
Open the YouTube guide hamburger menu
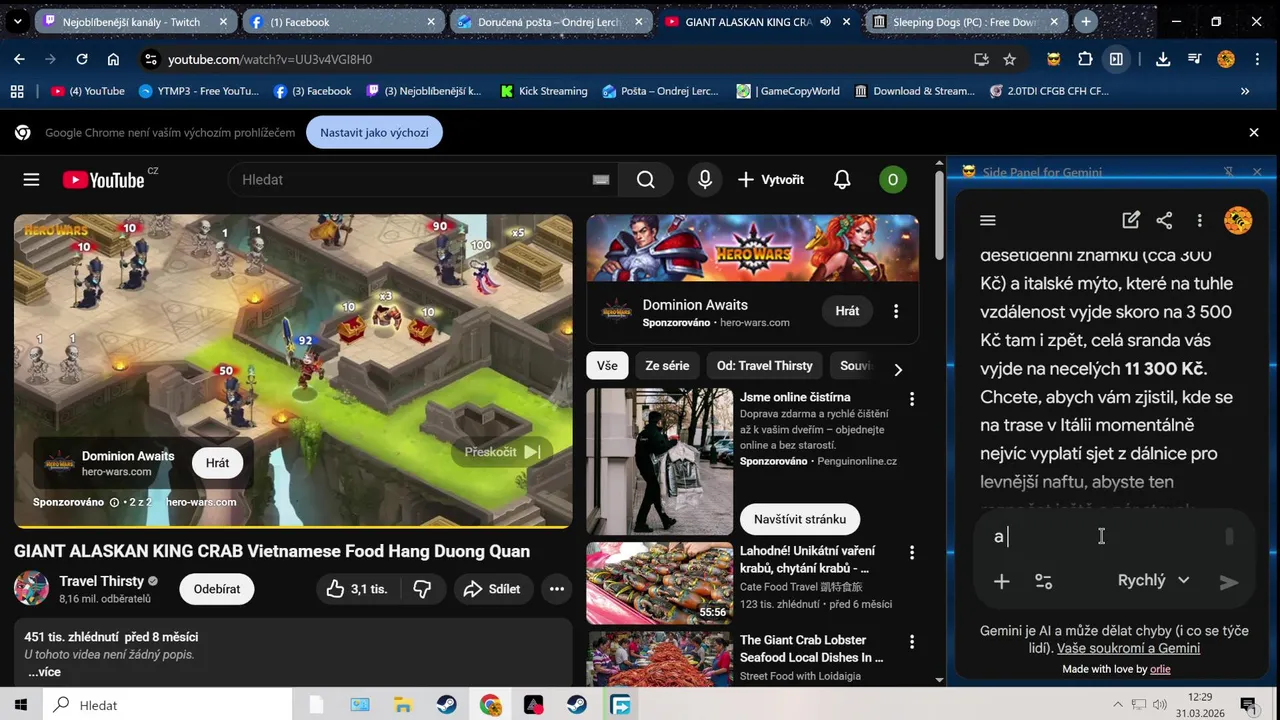(x=31, y=180)
